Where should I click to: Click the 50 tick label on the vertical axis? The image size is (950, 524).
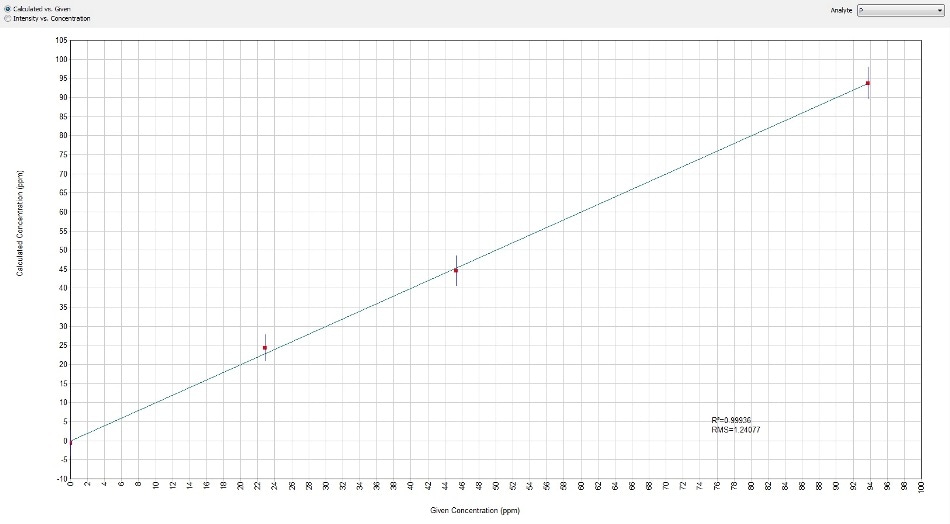click(61, 250)
